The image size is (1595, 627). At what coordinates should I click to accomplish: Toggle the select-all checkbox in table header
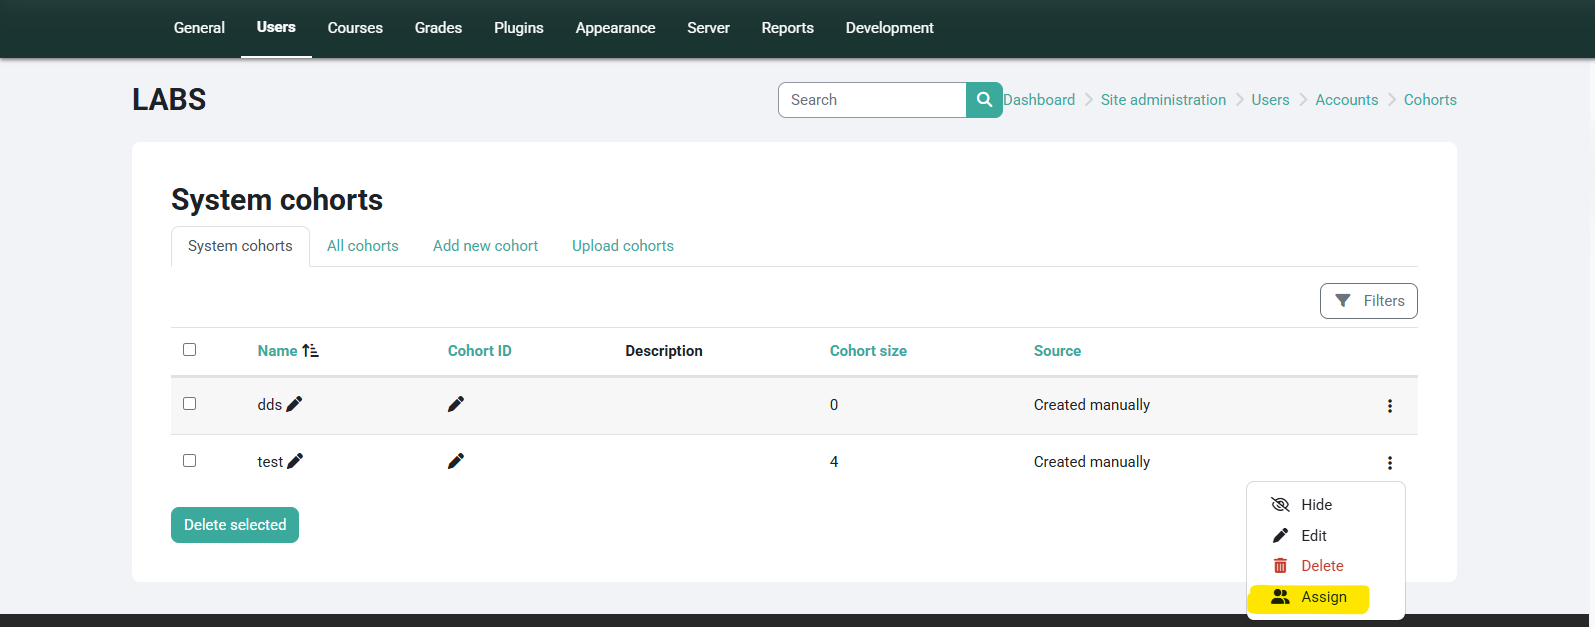(x=190, y=350)
